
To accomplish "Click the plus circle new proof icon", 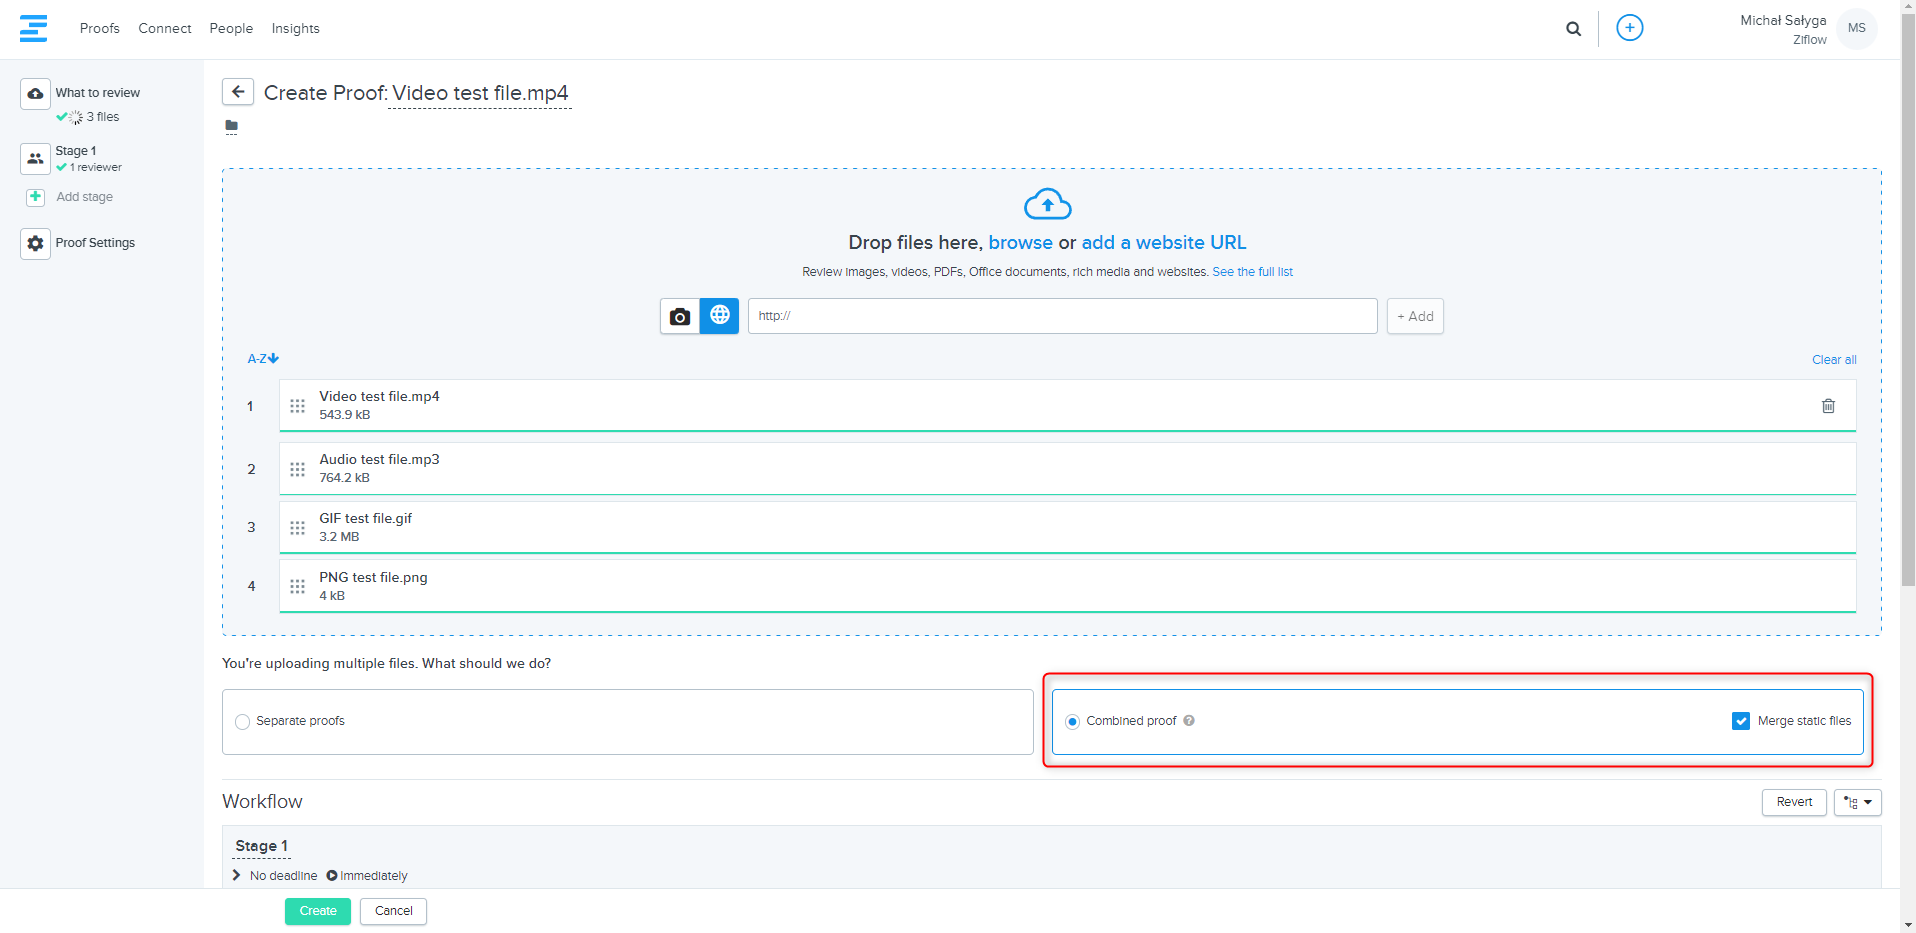I will (1629, 28).
